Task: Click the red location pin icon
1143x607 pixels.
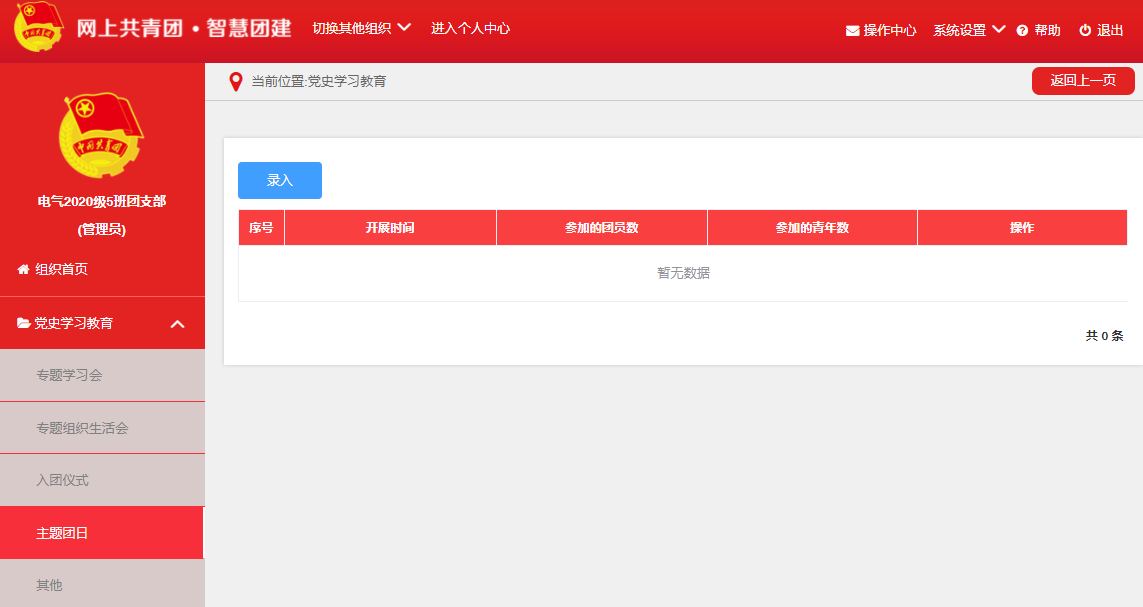Action: pyautogui.click(x=236, y=82)
